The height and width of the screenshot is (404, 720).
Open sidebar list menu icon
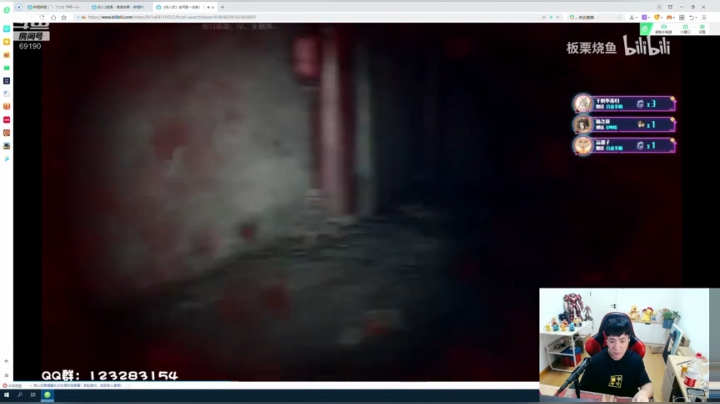pyautogui.click(x=6, y=376)
